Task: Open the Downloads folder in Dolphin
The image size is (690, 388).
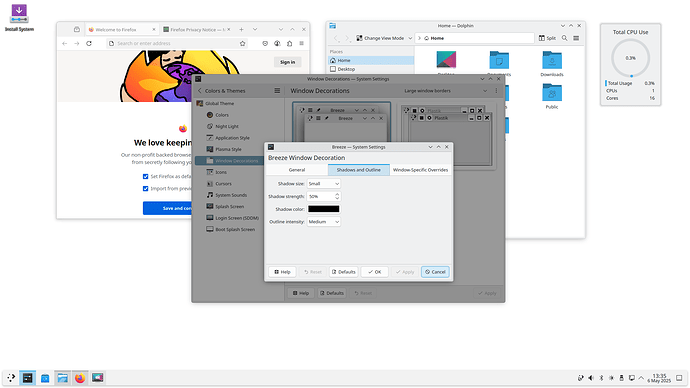Action: [x=552, y=64]
